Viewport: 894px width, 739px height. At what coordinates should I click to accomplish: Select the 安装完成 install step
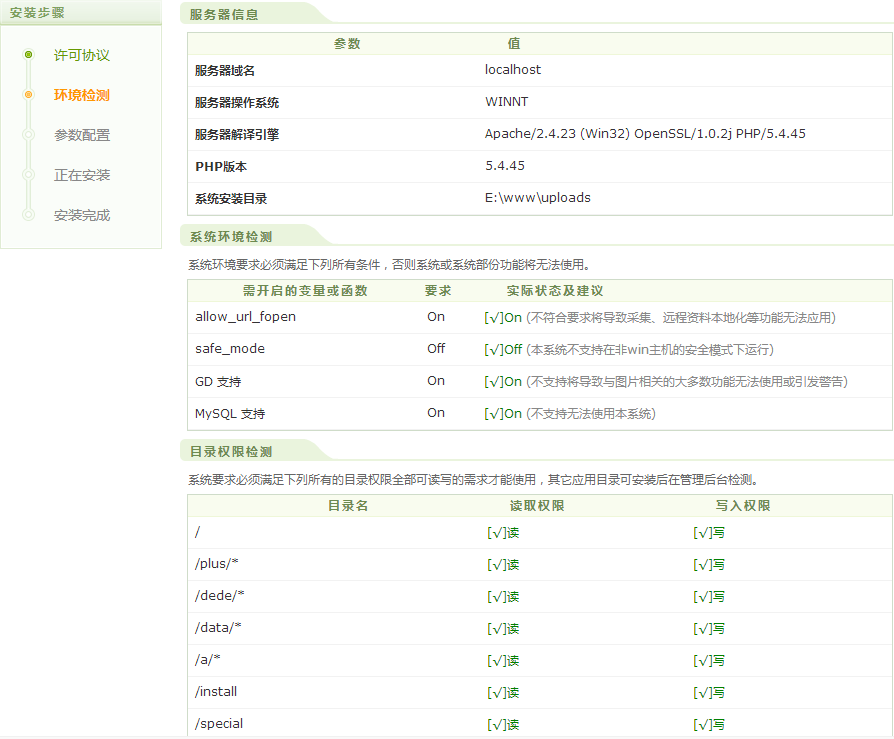(82, 215)
